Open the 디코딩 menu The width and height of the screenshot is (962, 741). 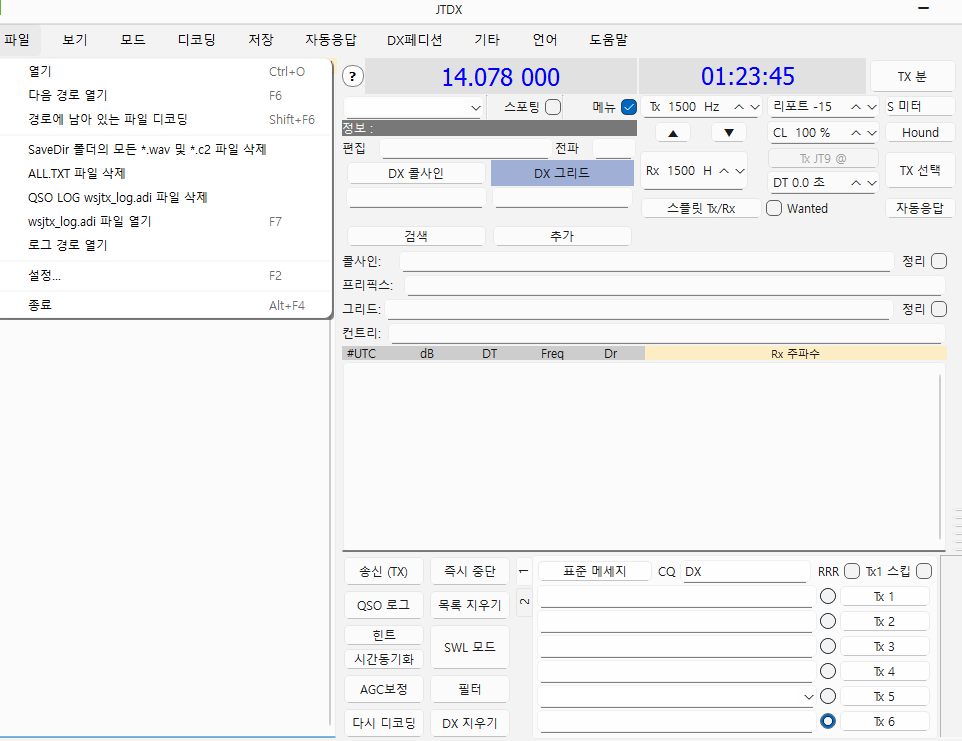pyautogui.click(x=196, y=40)
